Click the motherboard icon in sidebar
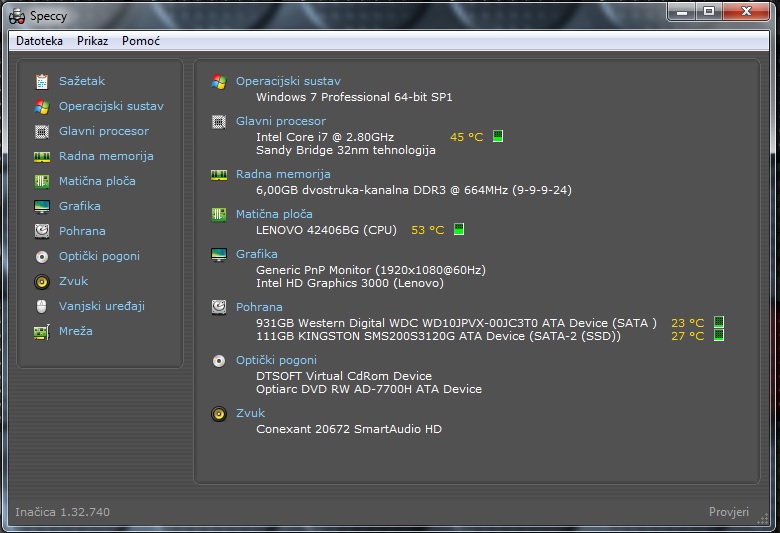This screenshot has width=780, height=533. point(42,182)
